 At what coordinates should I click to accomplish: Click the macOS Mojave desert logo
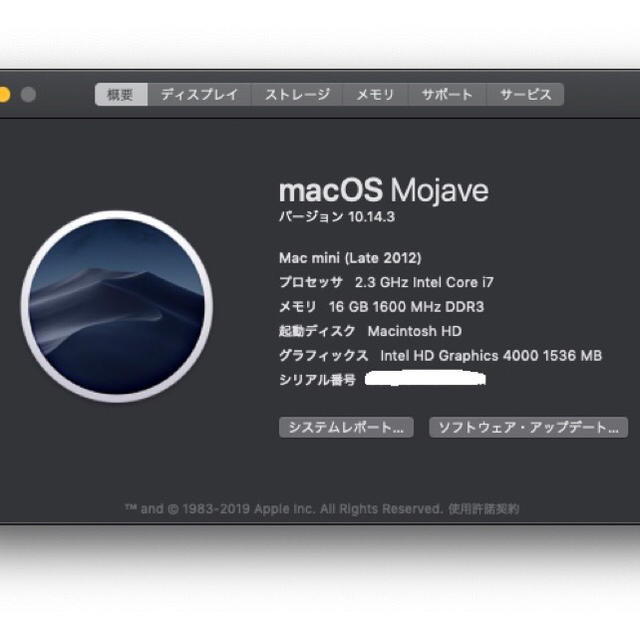(x=117, y=307)
